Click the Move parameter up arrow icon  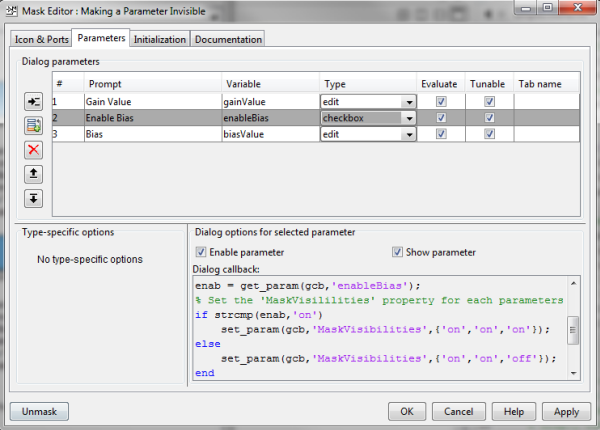tap(34, 174)
